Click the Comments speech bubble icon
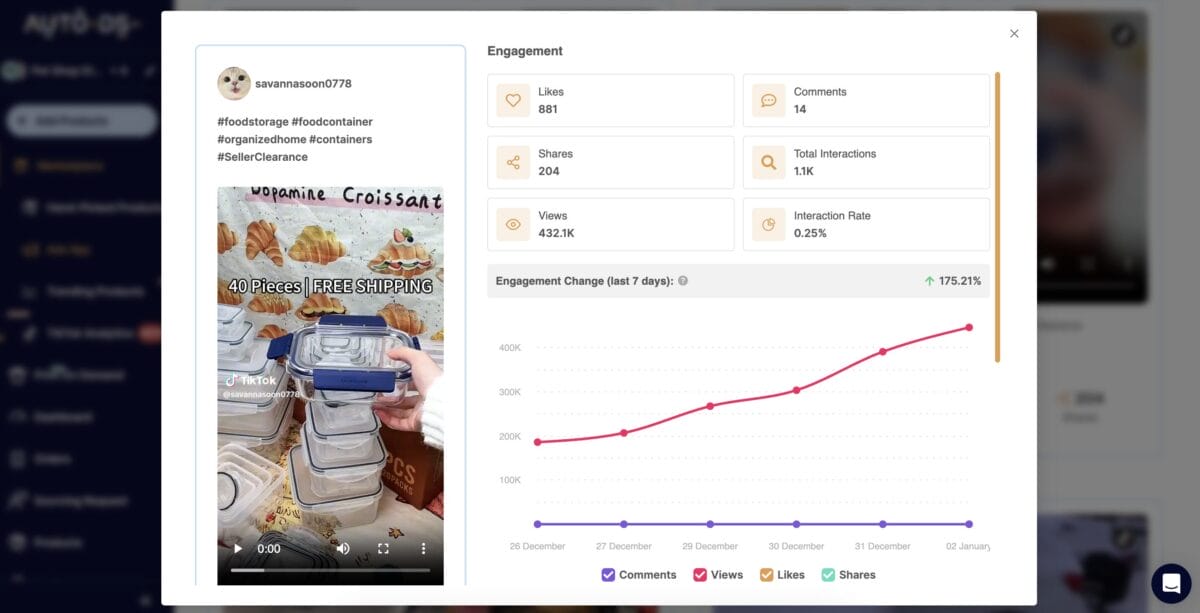Image resolution: width=1200 pixels, height=613 pixels. pos(768,100)
